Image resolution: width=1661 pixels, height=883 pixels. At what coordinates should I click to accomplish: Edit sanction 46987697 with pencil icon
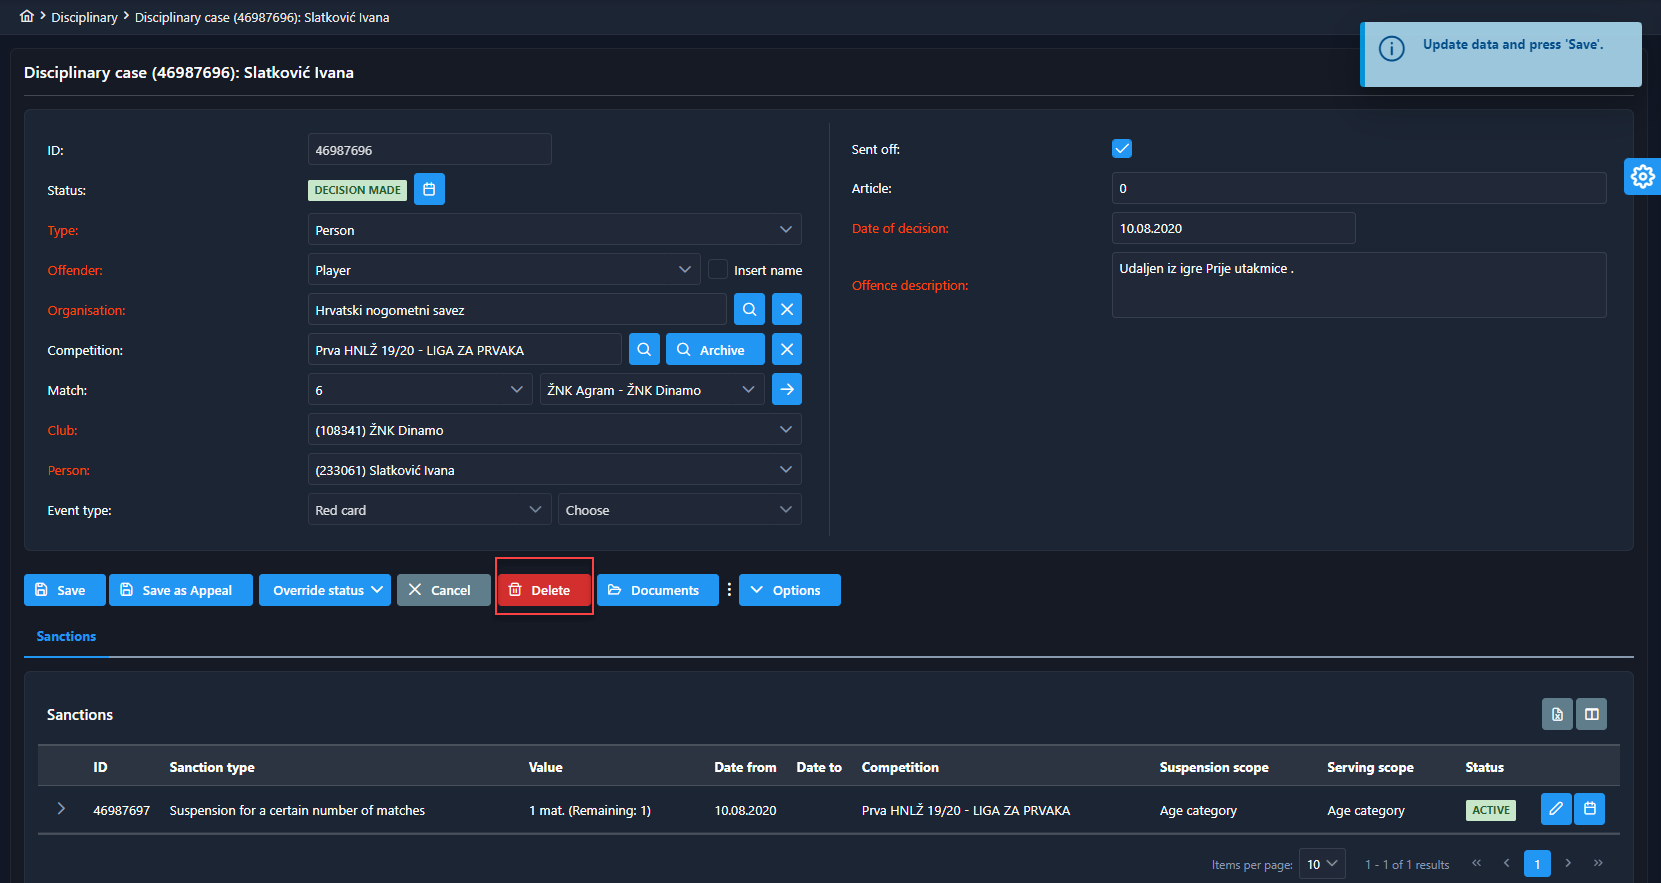tap(1556, 809)
